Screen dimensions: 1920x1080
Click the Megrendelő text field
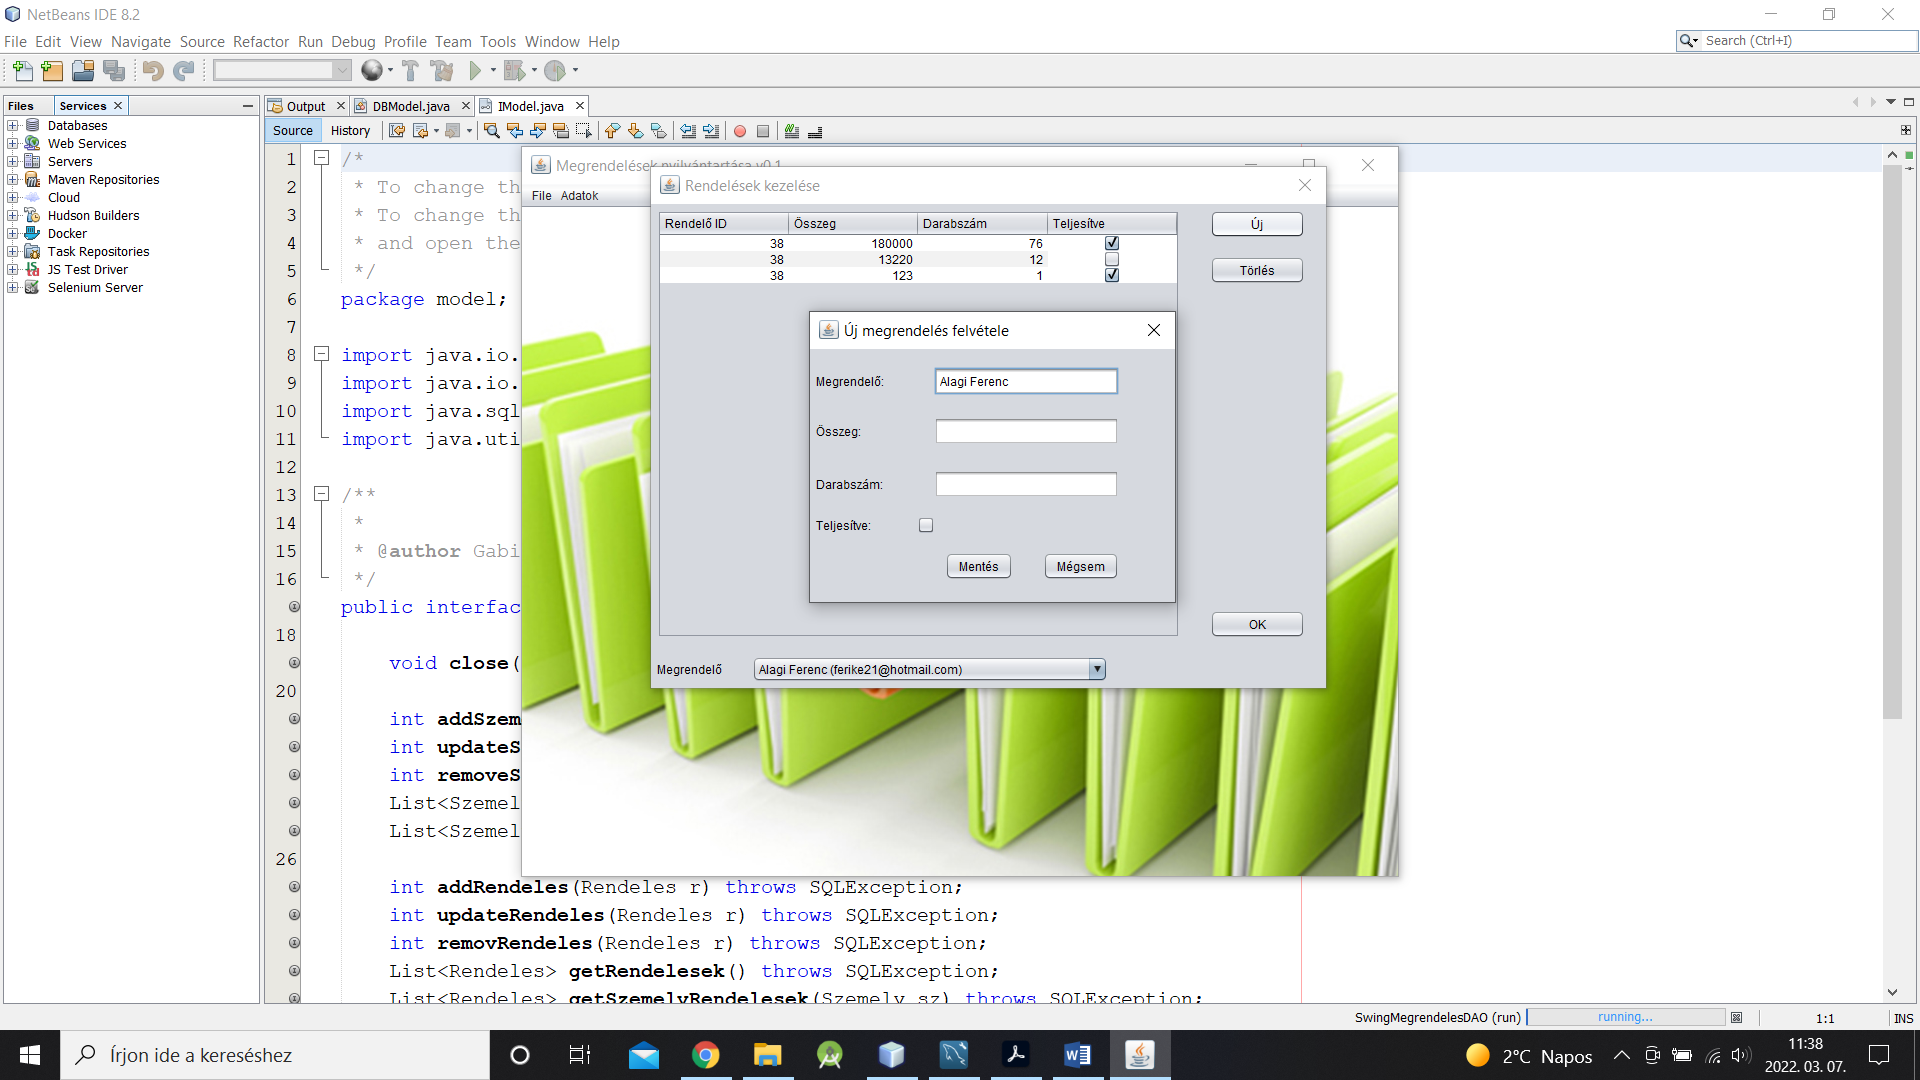tap(1026, 381)
